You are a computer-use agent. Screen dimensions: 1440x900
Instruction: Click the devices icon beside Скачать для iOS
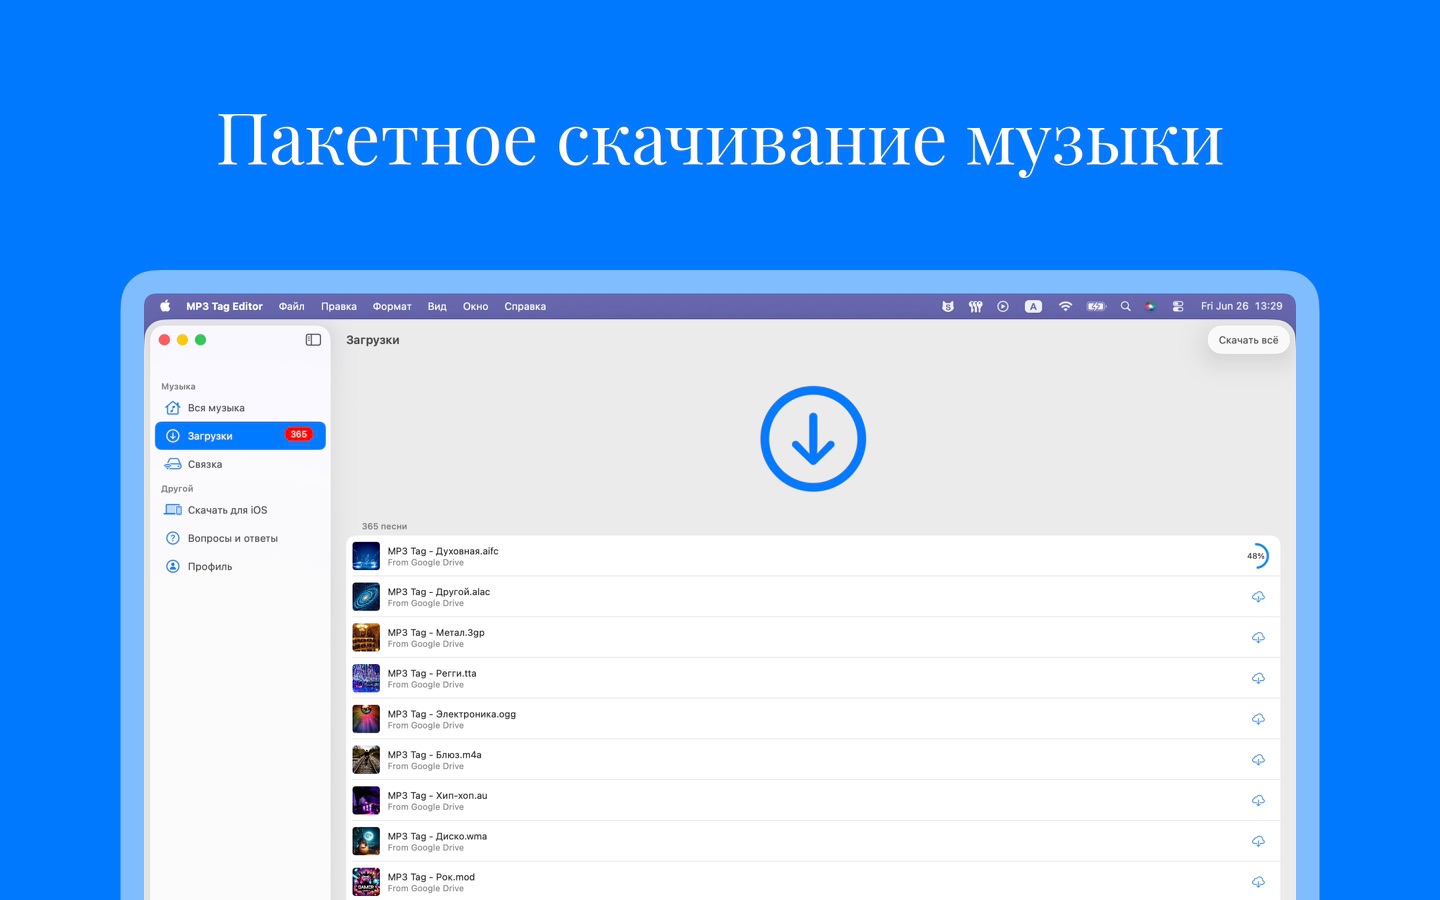172,510
